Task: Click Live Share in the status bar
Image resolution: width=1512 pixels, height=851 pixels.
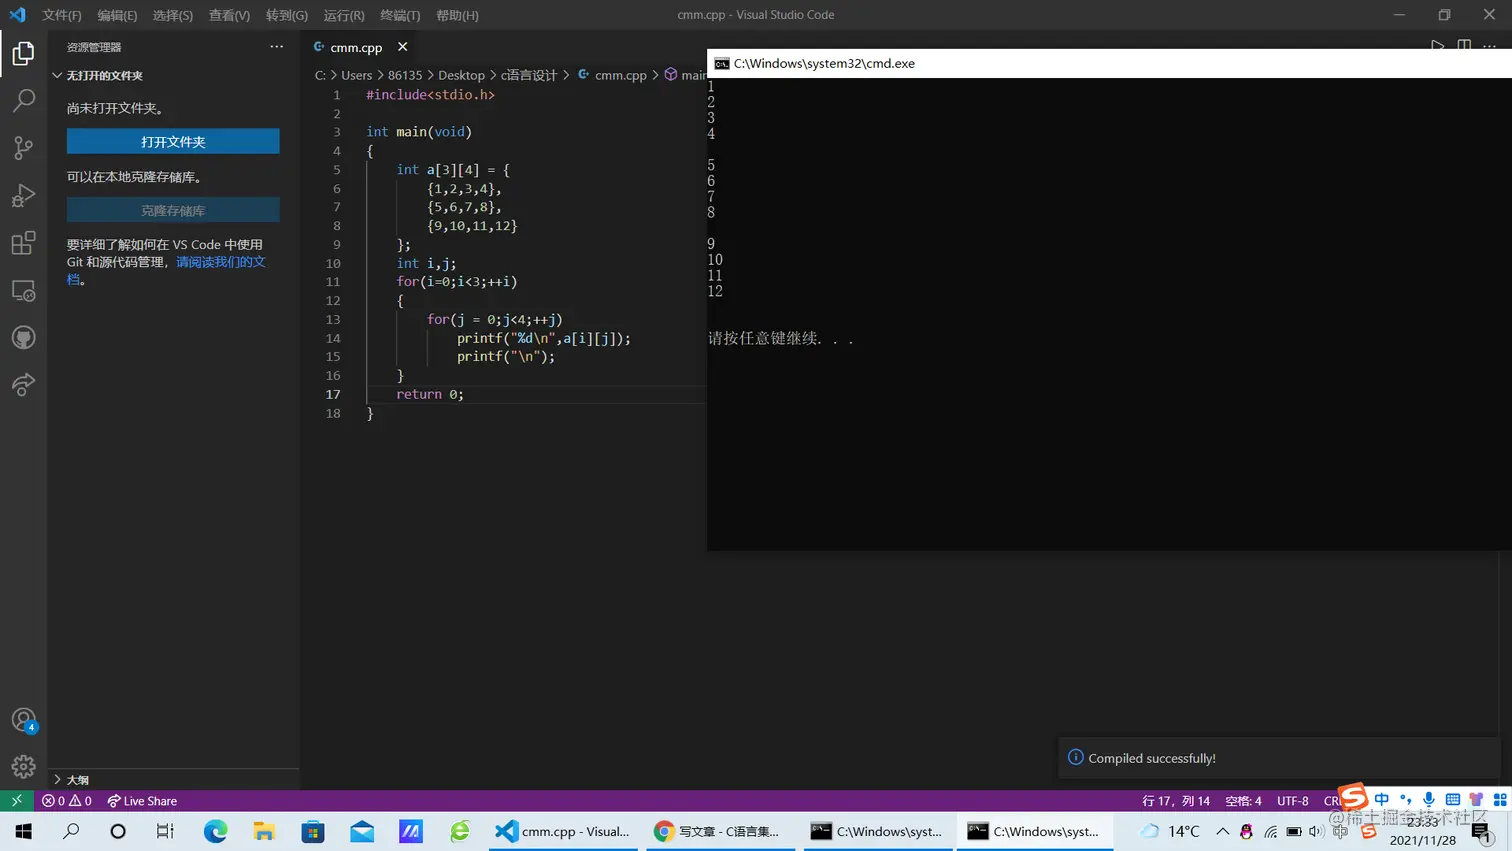Action: [x=142, y=801]
